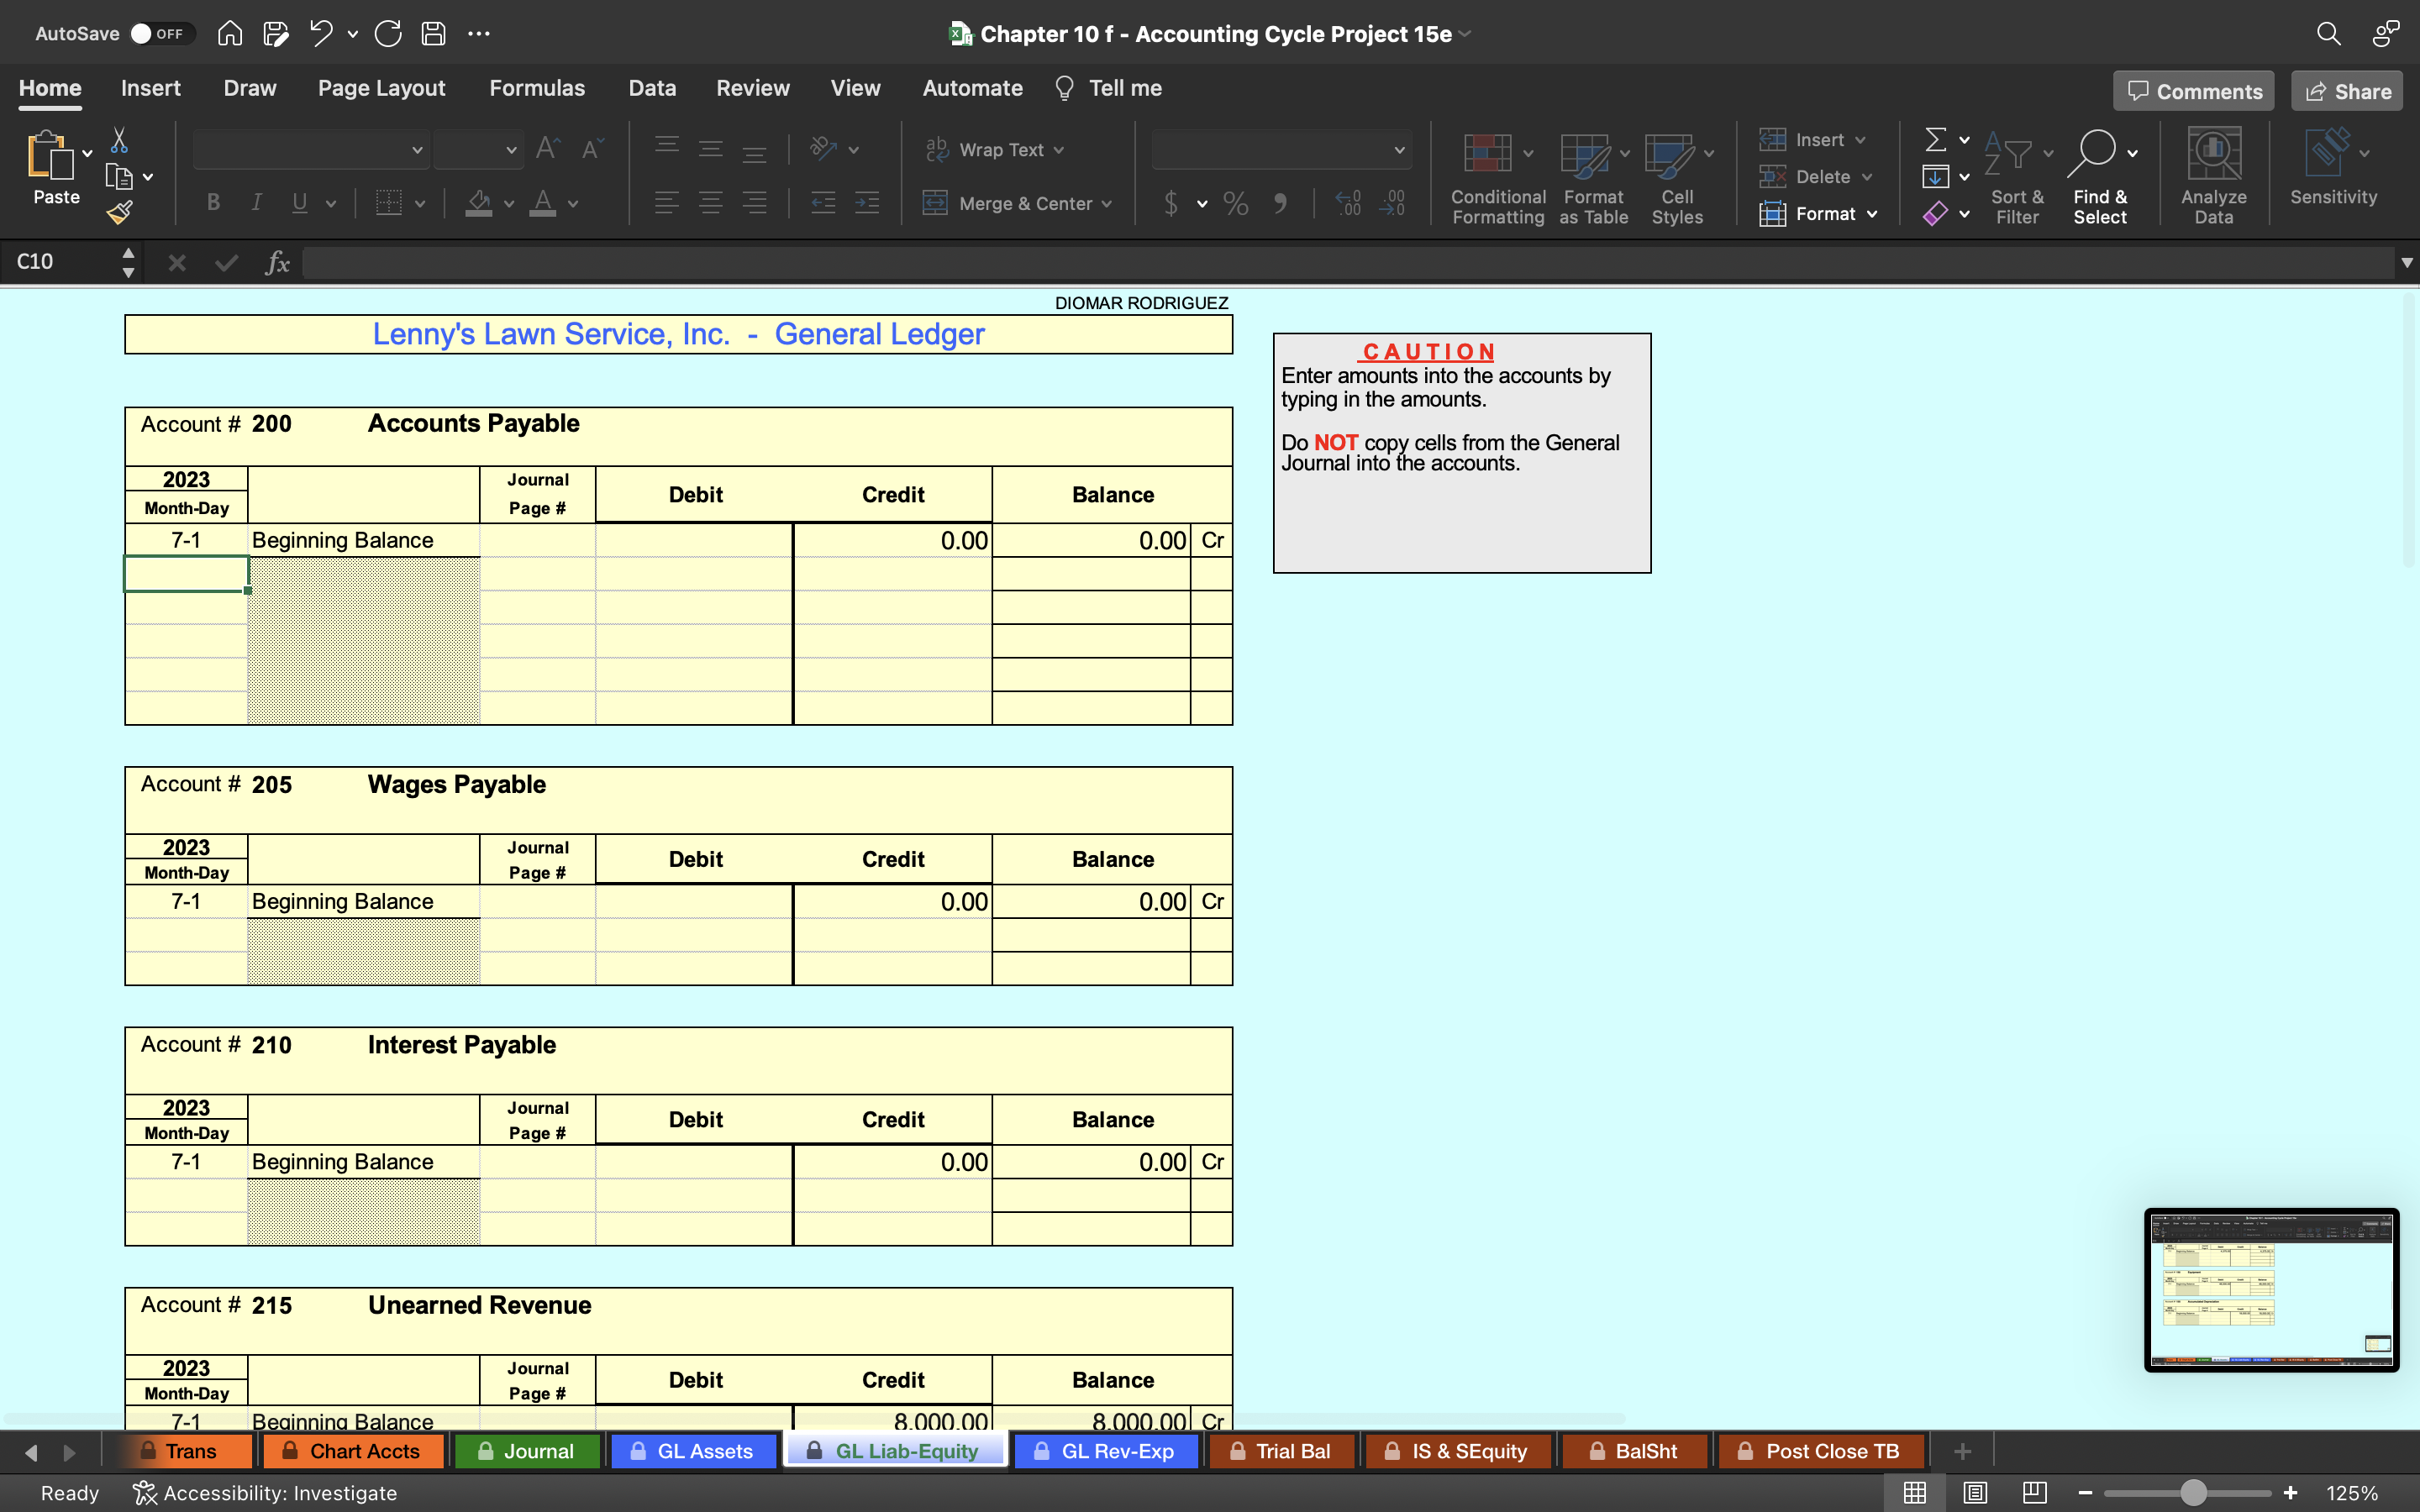Open the Formulas ribbon tab
Image resolution: width=2420 pixels, height=1512 pixels.
click(537, 88)
